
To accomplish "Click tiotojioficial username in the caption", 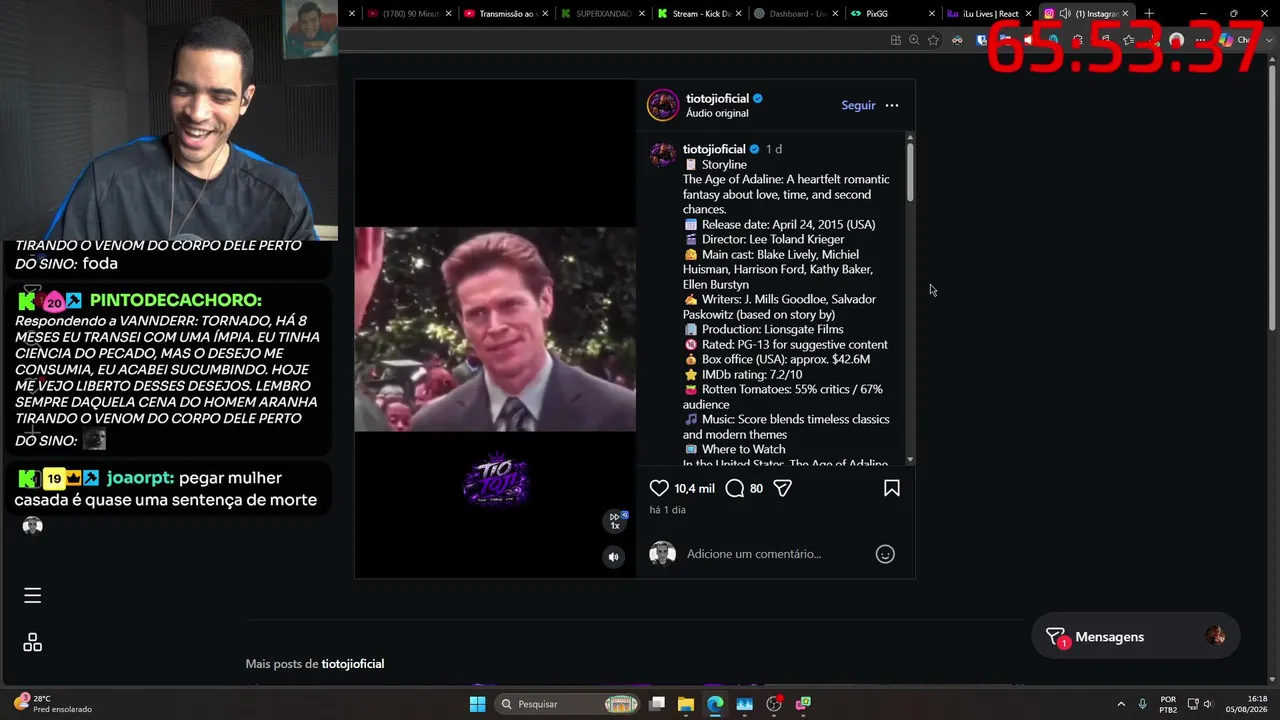I will coord(714,149).
